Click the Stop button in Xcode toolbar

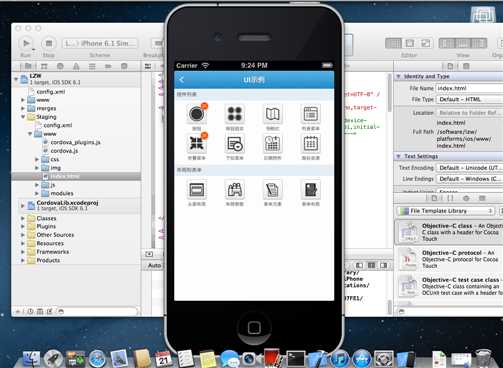pos(49,43)
